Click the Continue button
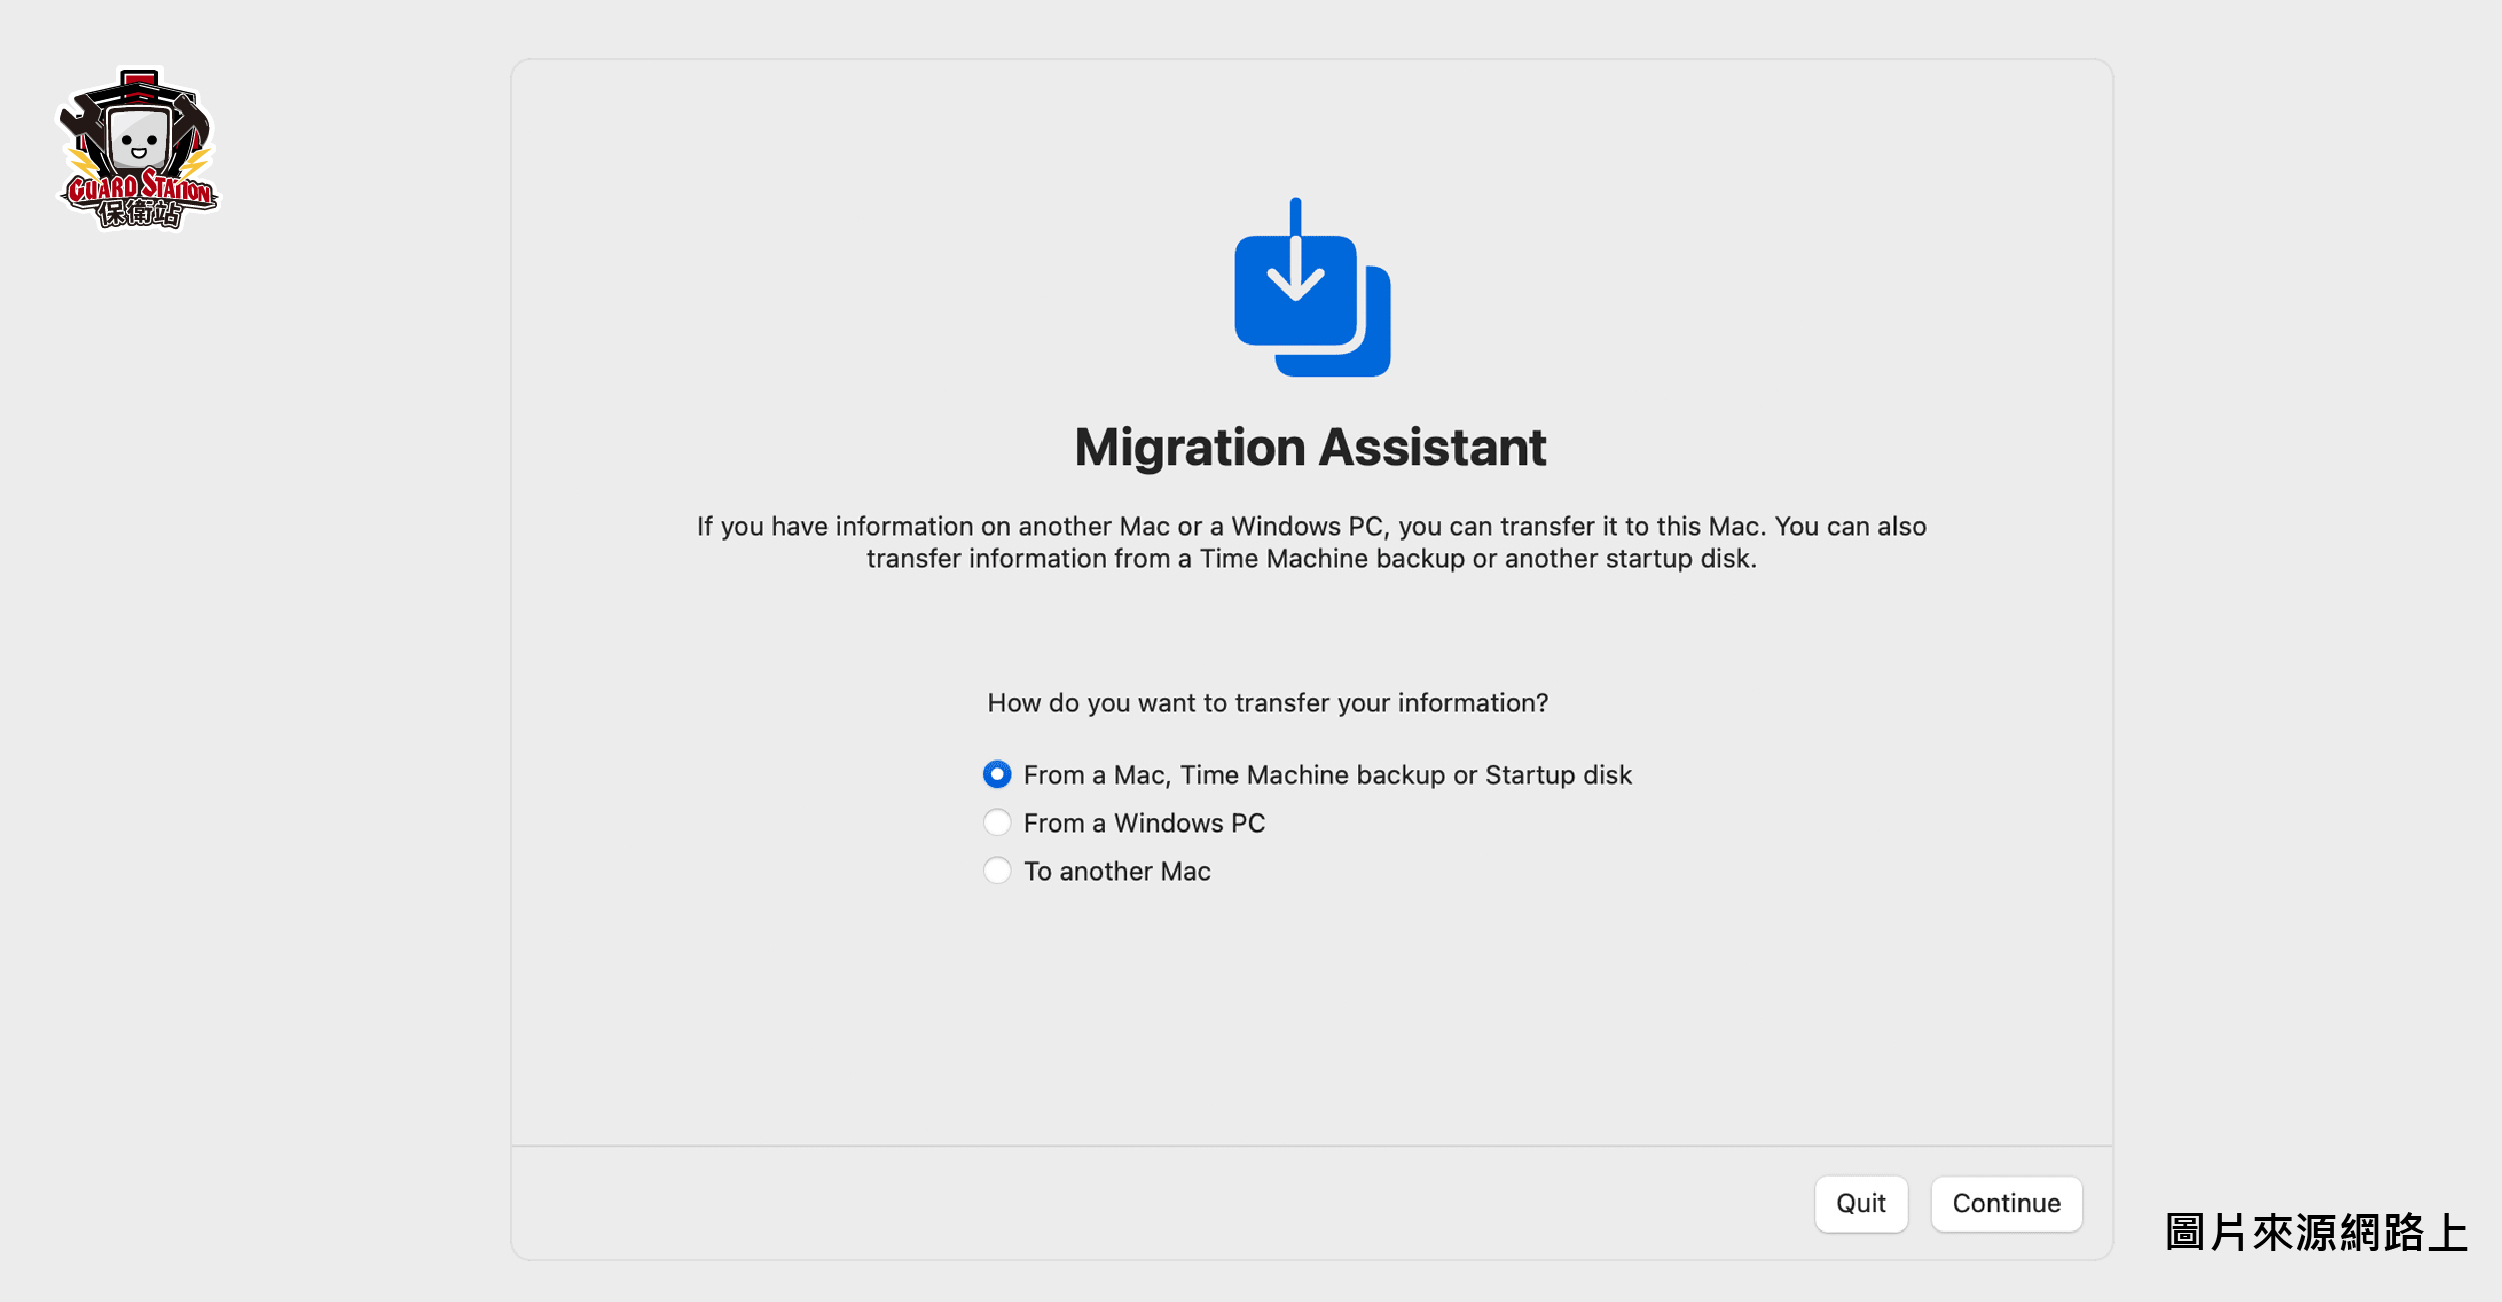 pyautogui.click(x=2006, y=1203)
